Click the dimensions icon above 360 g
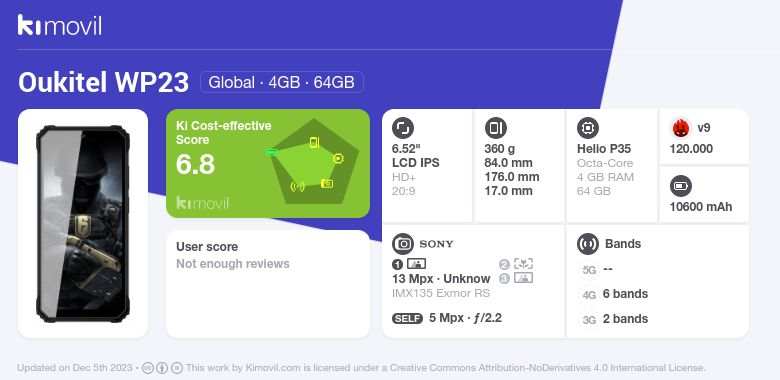 coord(495,128)
